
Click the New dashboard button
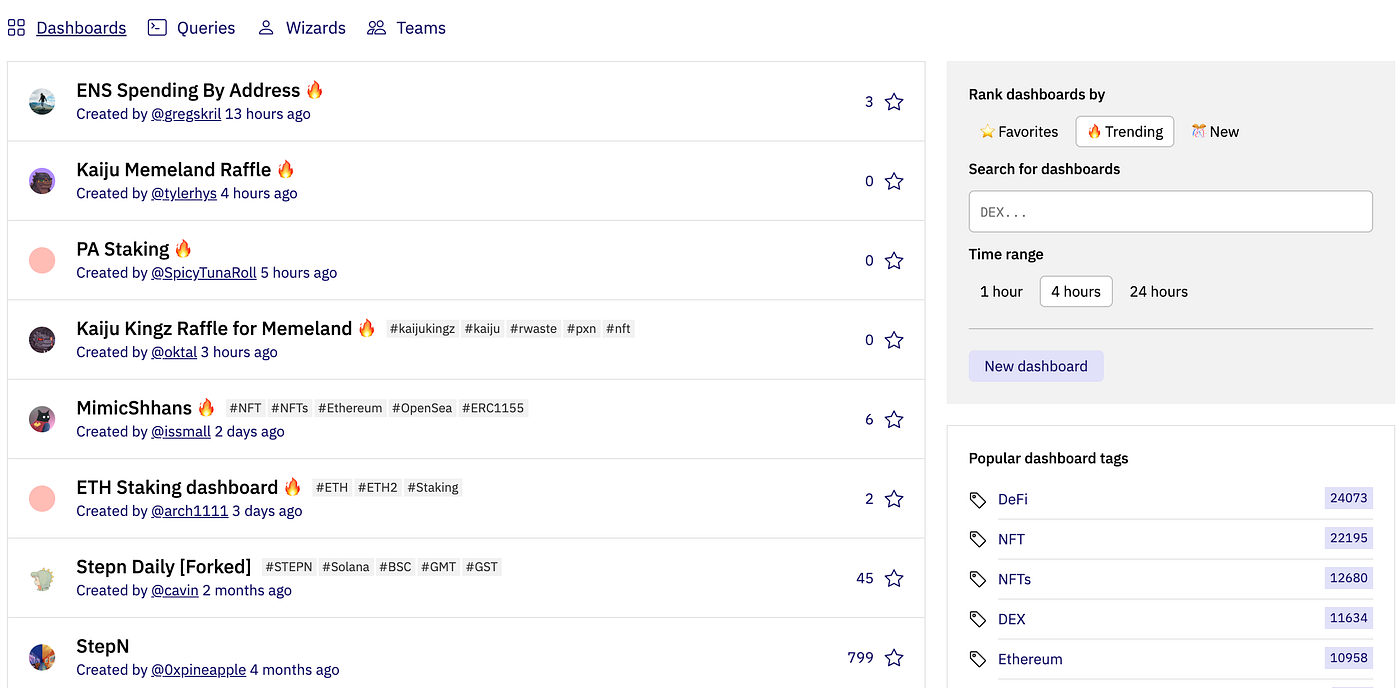coord(1036,366)
